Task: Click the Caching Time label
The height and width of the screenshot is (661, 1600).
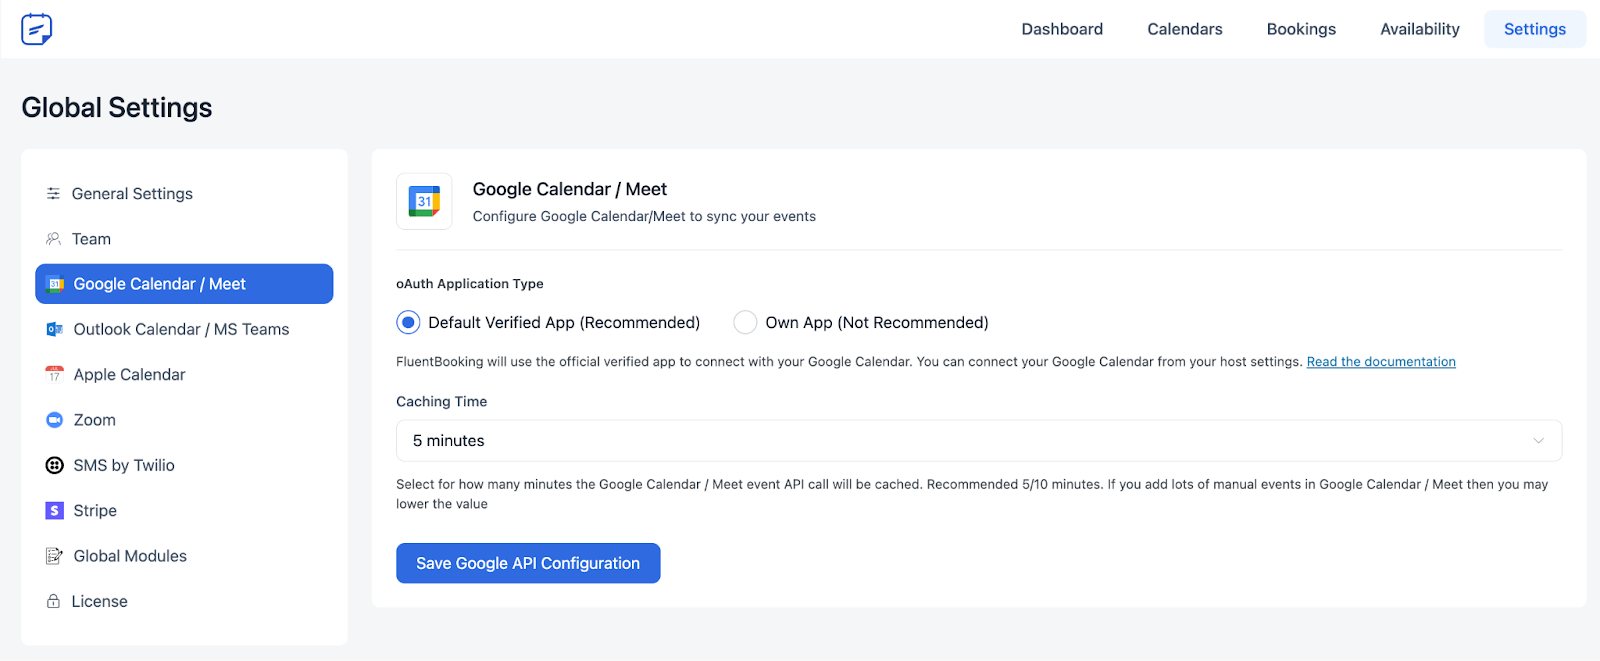Action: 442,402
